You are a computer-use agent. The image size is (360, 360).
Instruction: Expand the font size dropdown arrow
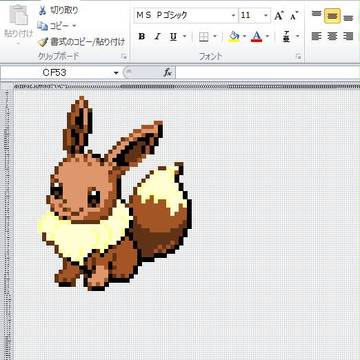tap(266, 16)
